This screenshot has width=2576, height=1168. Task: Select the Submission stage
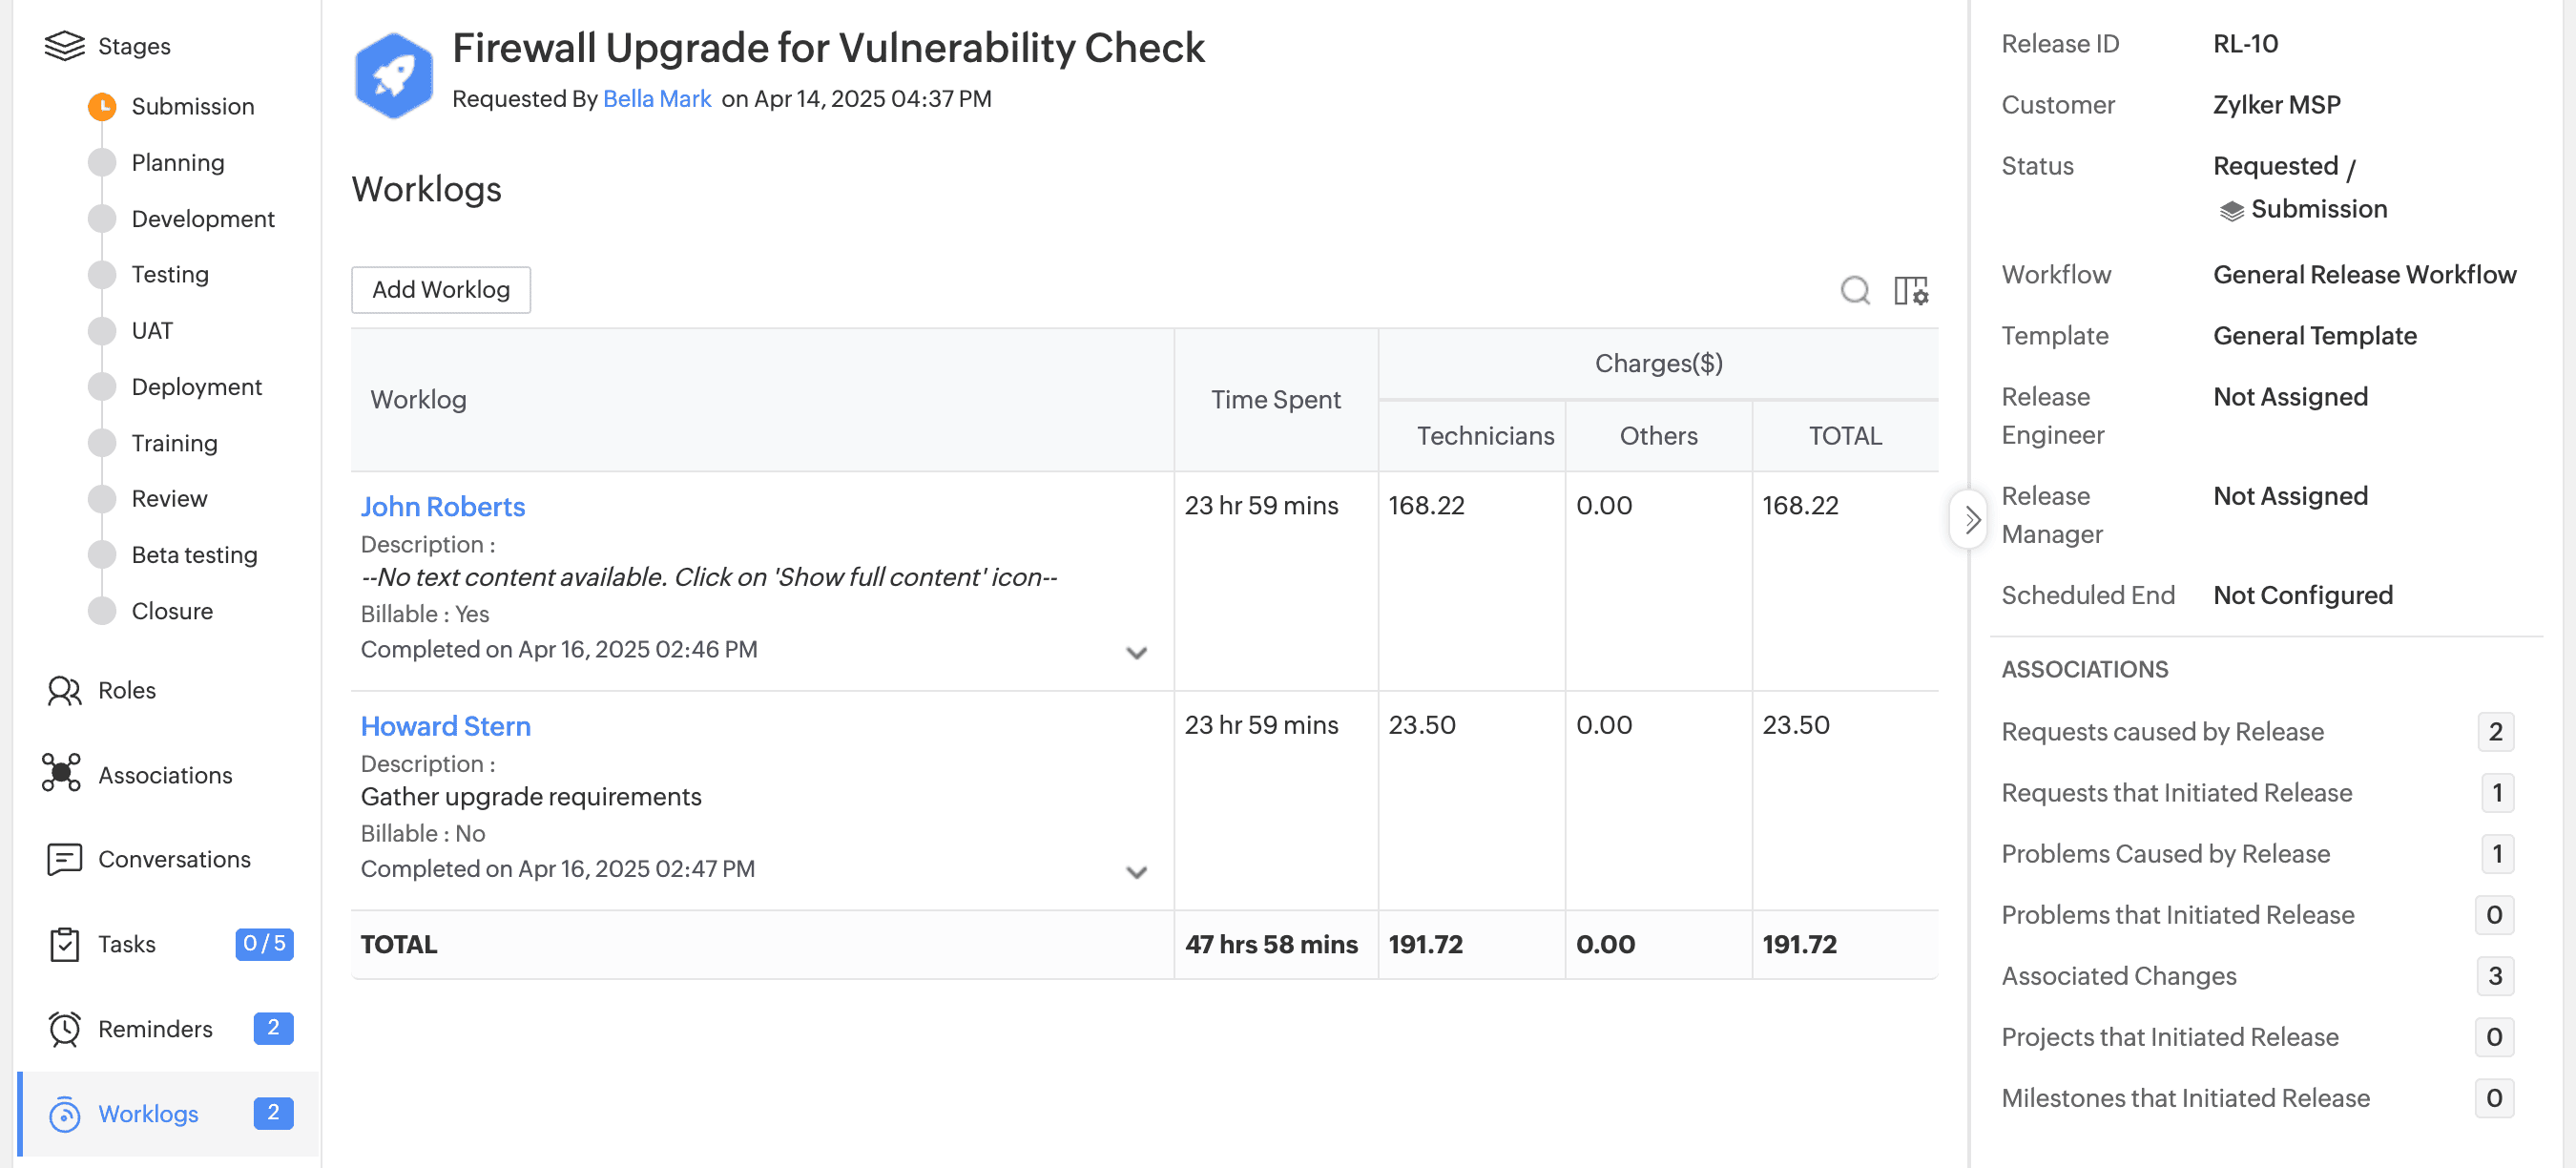[x=192, y=106]
